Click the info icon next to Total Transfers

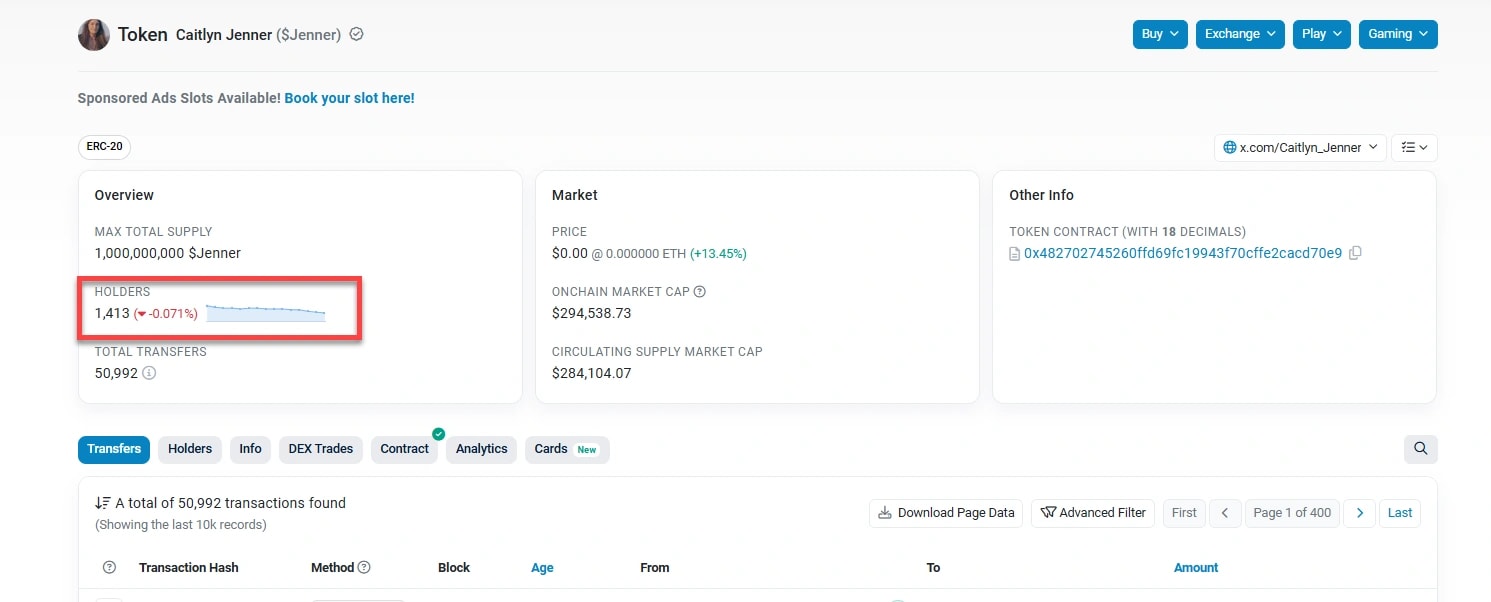149,373
